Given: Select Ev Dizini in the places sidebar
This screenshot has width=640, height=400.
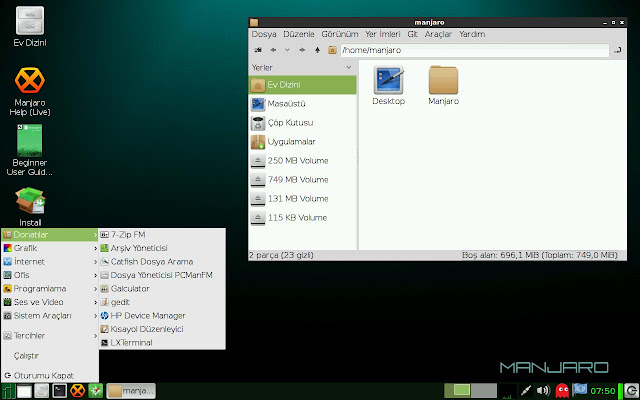Looking at the screenshot, I should click(x=302, y=85).
